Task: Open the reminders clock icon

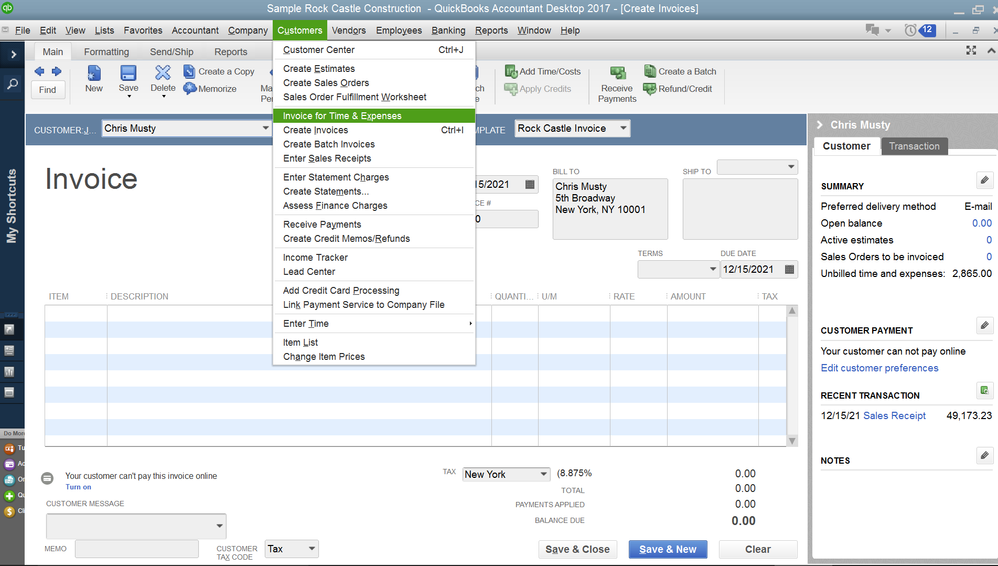Action: click(911, 30)
